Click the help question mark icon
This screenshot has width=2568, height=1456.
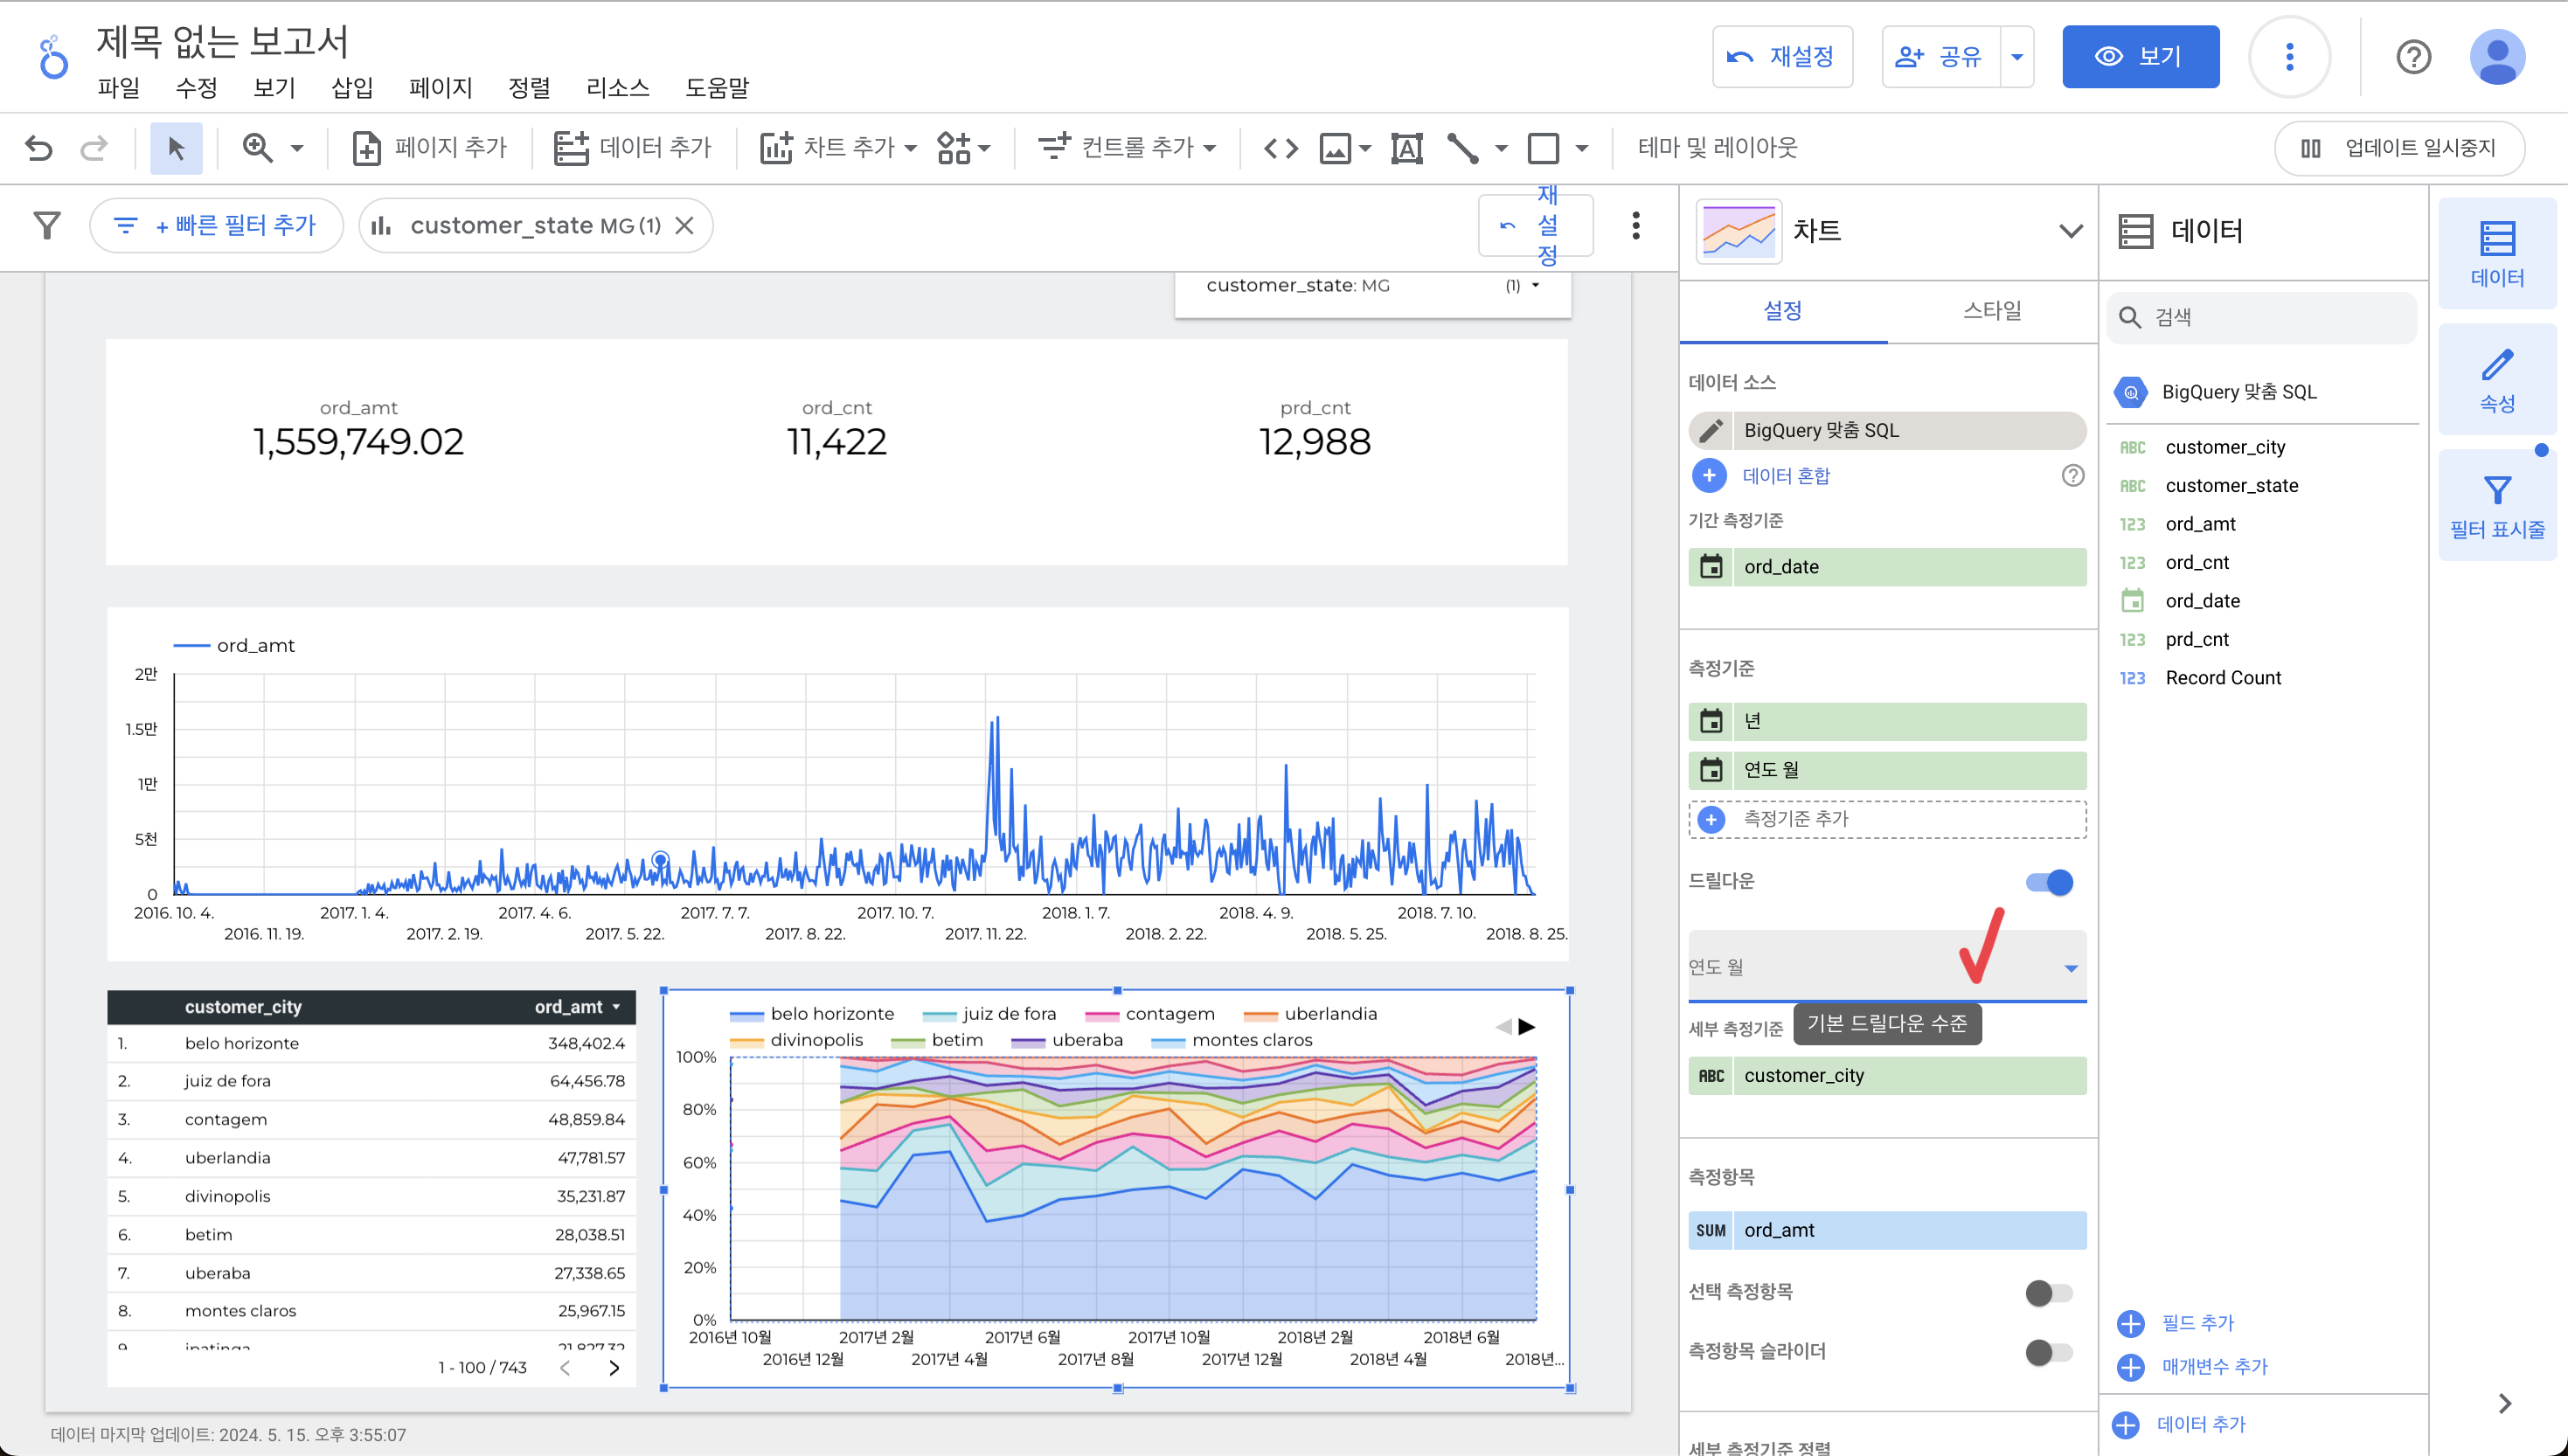[x=2413, y=57]
